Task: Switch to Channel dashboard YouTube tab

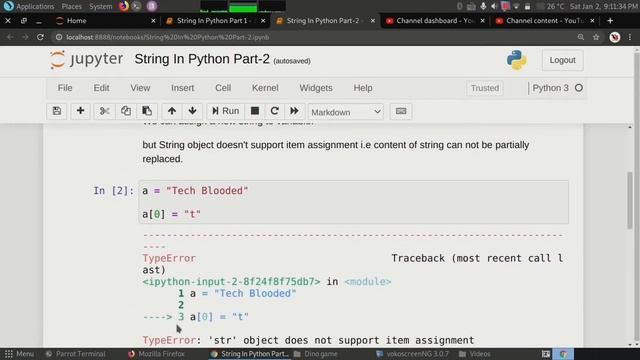Action: (435, 21)
